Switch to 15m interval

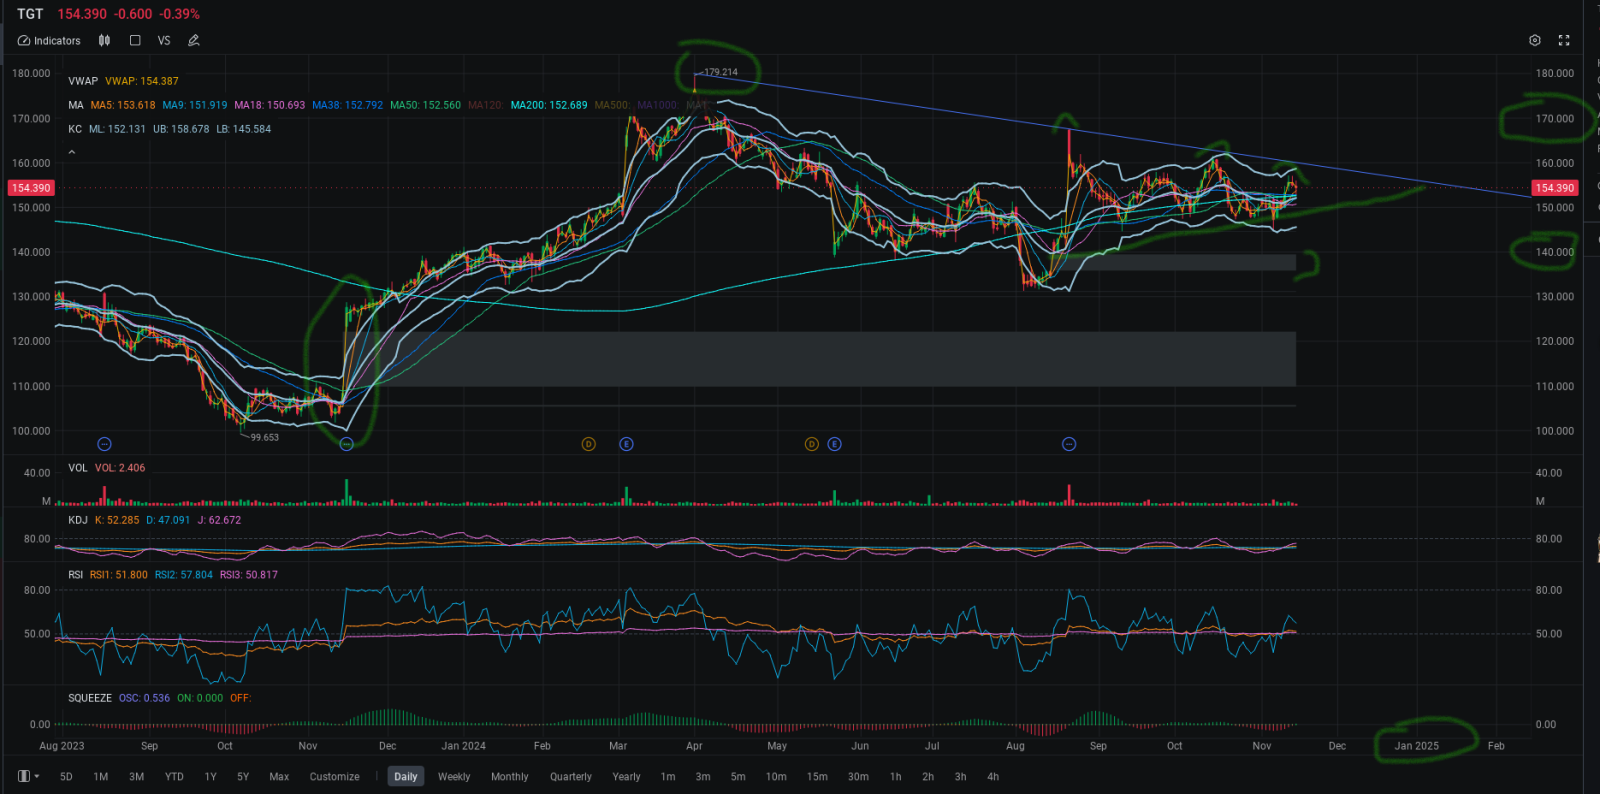coord(817,777)
